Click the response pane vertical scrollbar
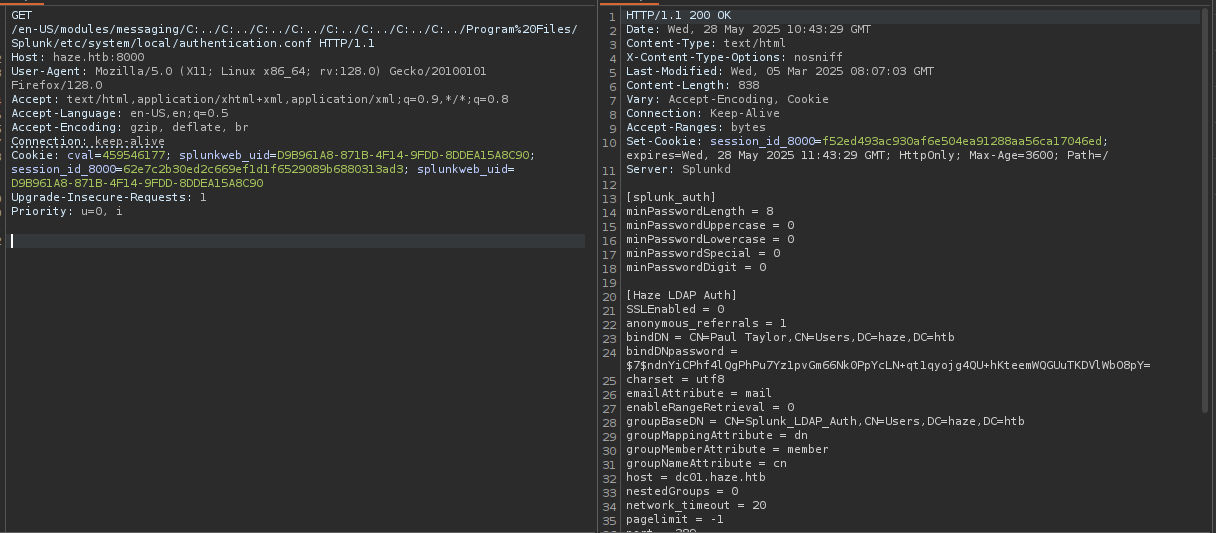 coord(1206,210)
